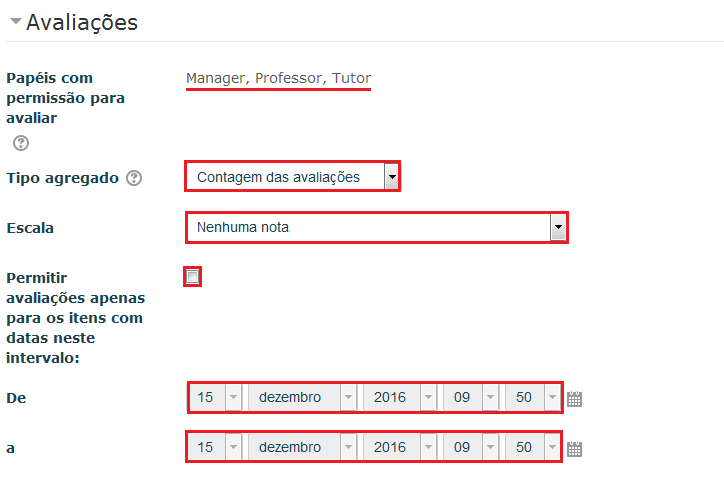The image size is (724, 487).
Task: Select the day dropdown in 'a' row
Action: point(216,447)
